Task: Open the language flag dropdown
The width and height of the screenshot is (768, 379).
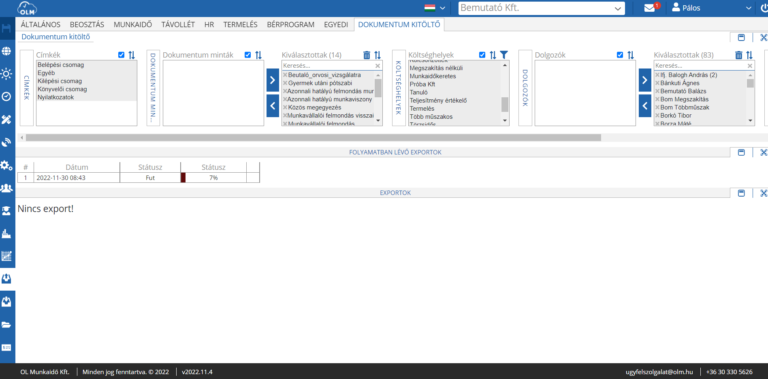Action: click(435, 8)
